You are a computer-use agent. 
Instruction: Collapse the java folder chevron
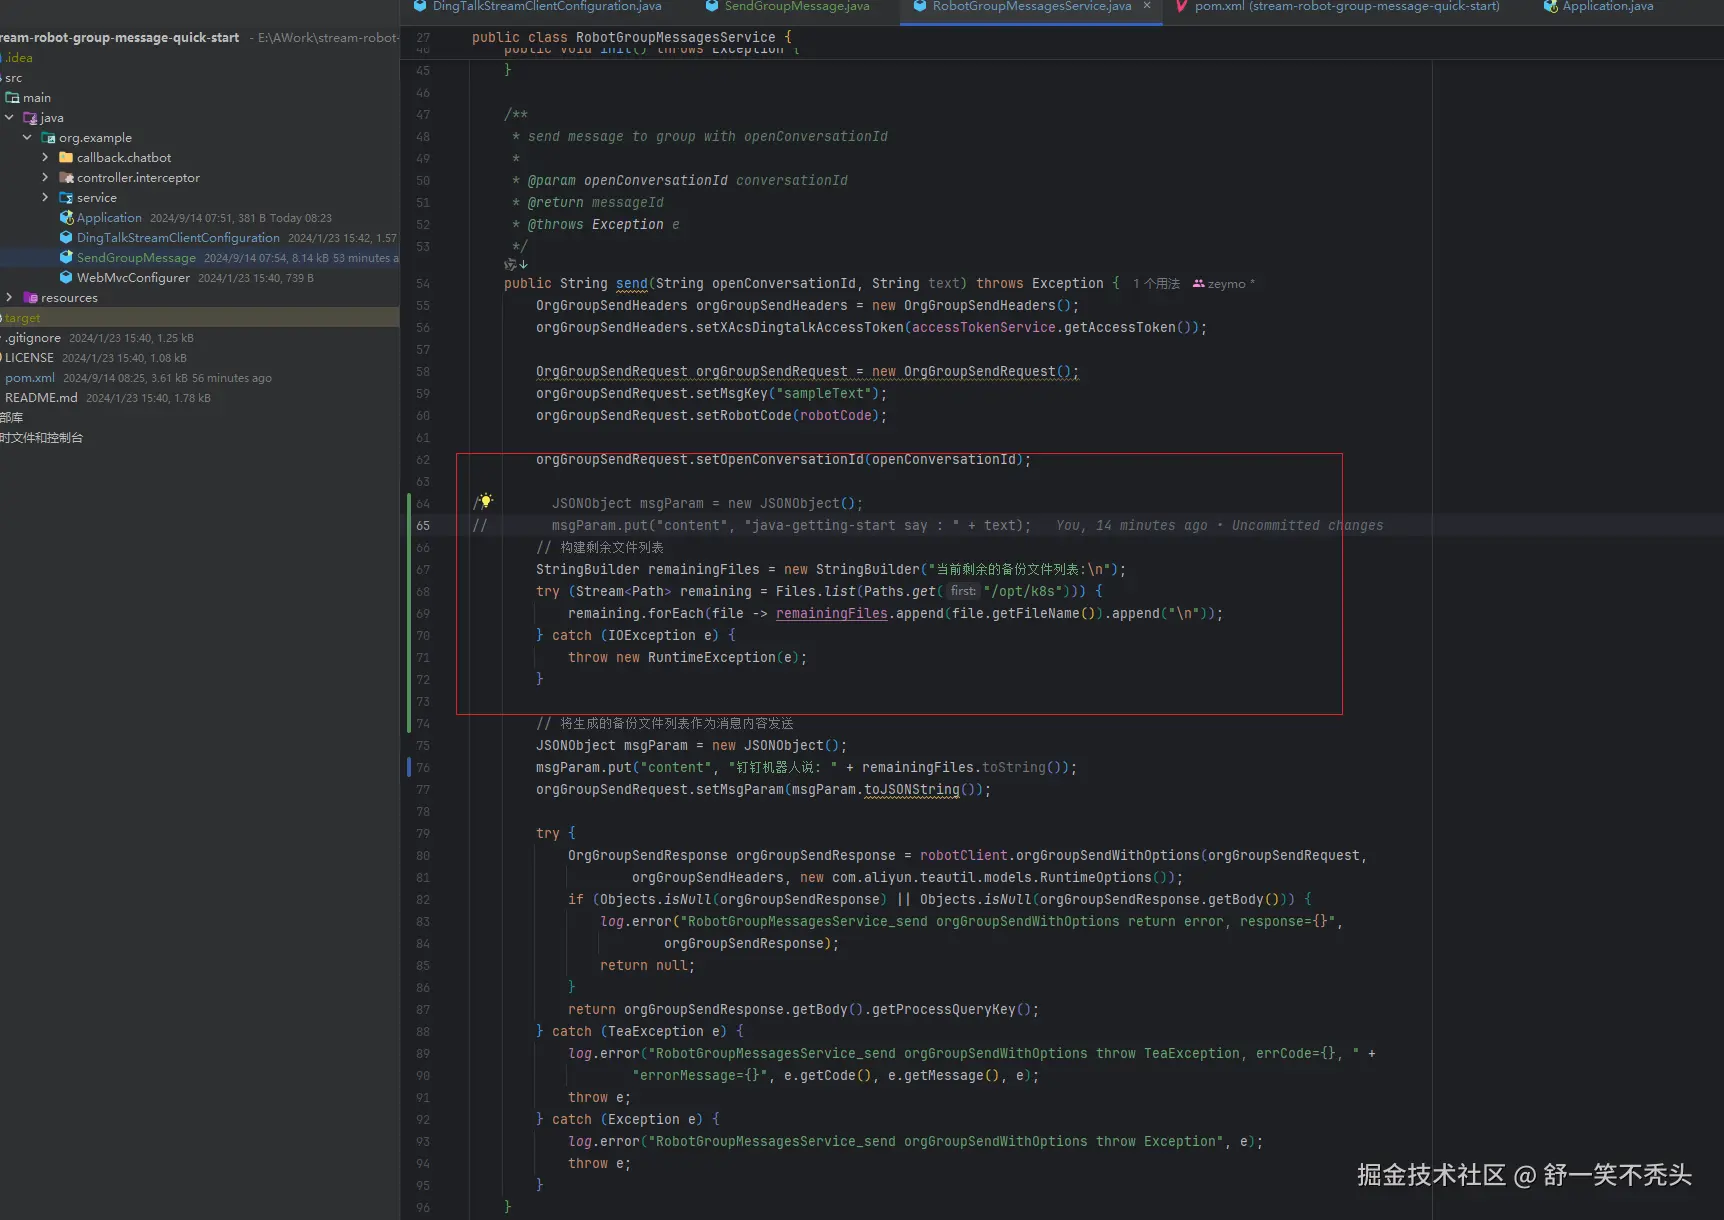point(9,118)
